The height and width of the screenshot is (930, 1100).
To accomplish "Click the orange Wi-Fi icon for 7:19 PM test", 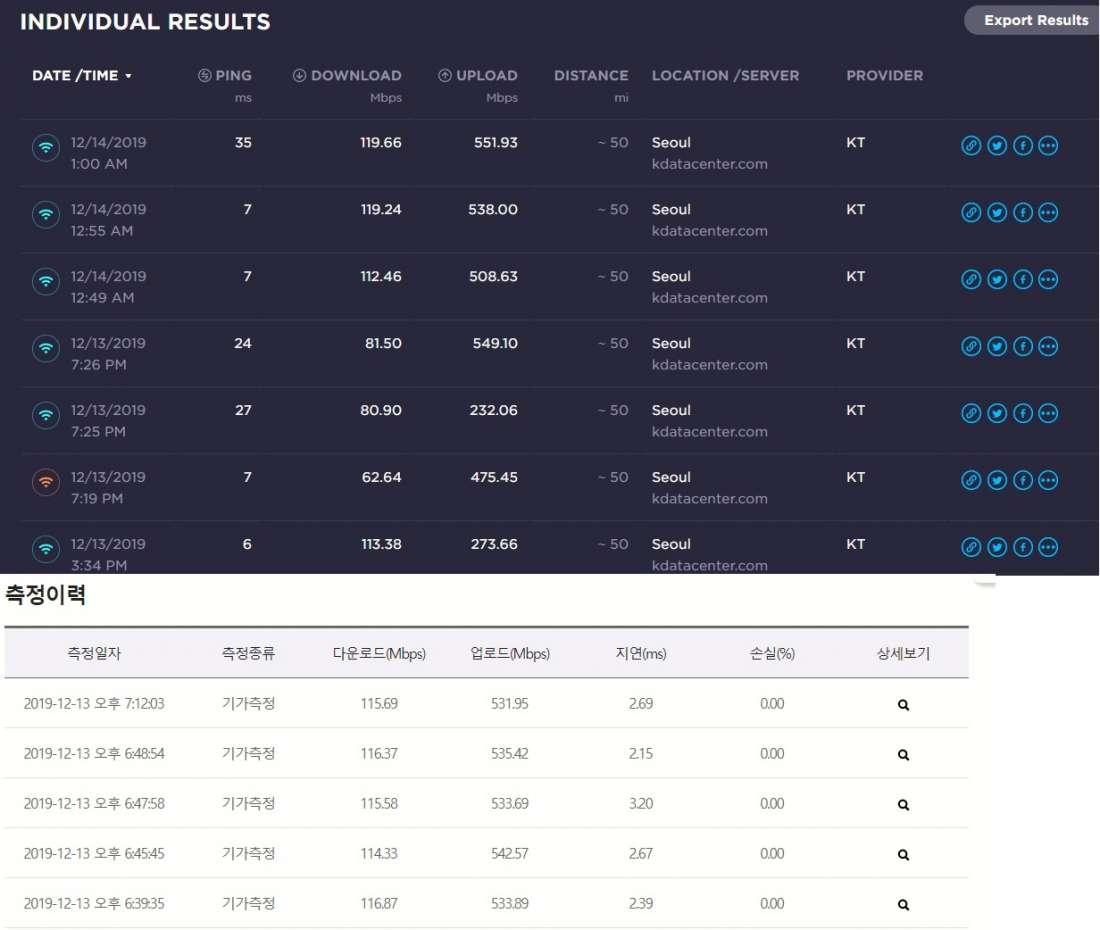I will coord(45,483).
